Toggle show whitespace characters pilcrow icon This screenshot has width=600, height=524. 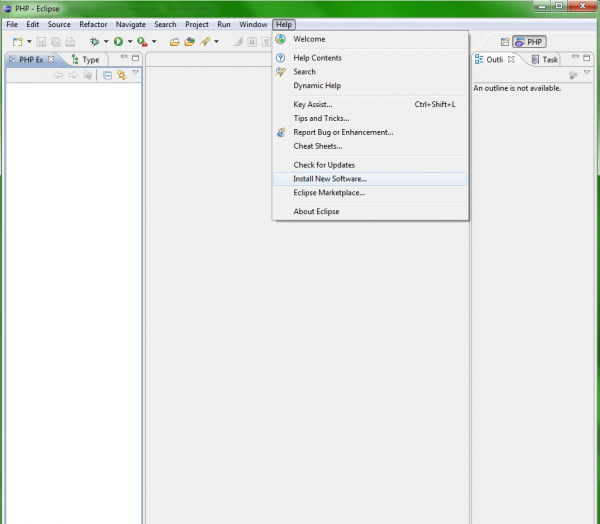click(x=266, y=42)
